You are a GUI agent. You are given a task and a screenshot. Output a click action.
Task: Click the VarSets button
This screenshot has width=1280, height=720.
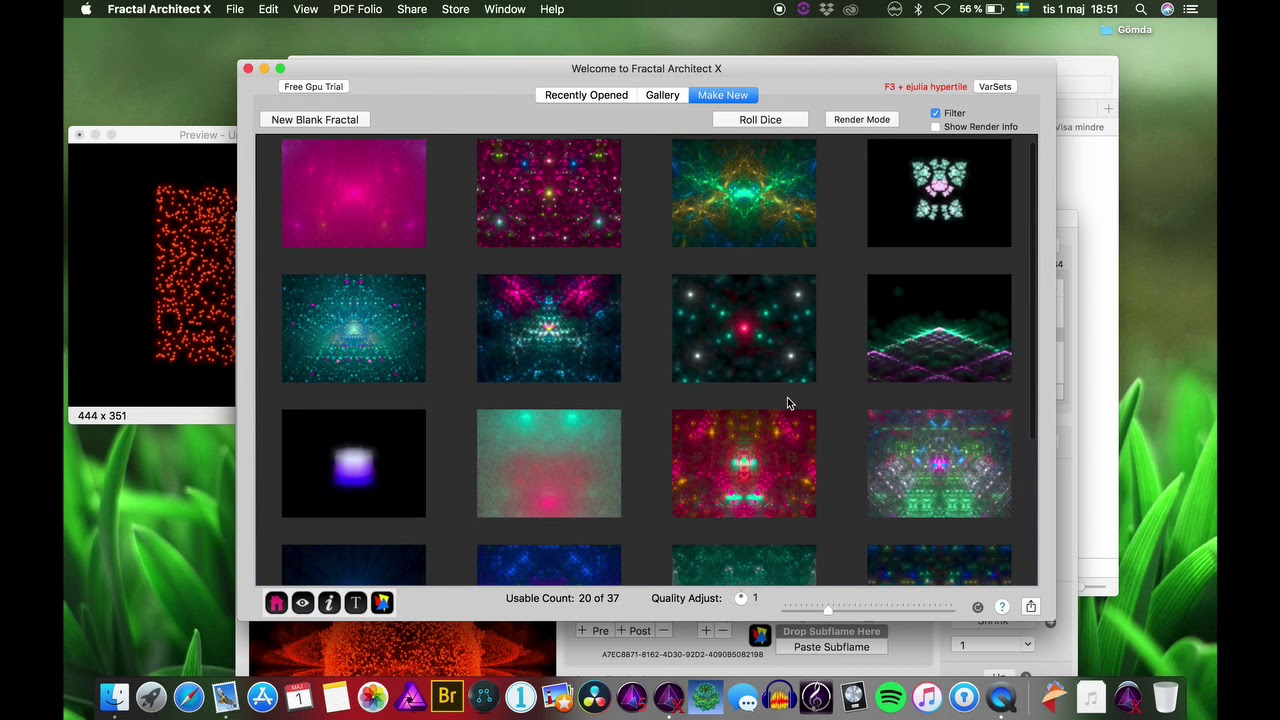point(995,86)
